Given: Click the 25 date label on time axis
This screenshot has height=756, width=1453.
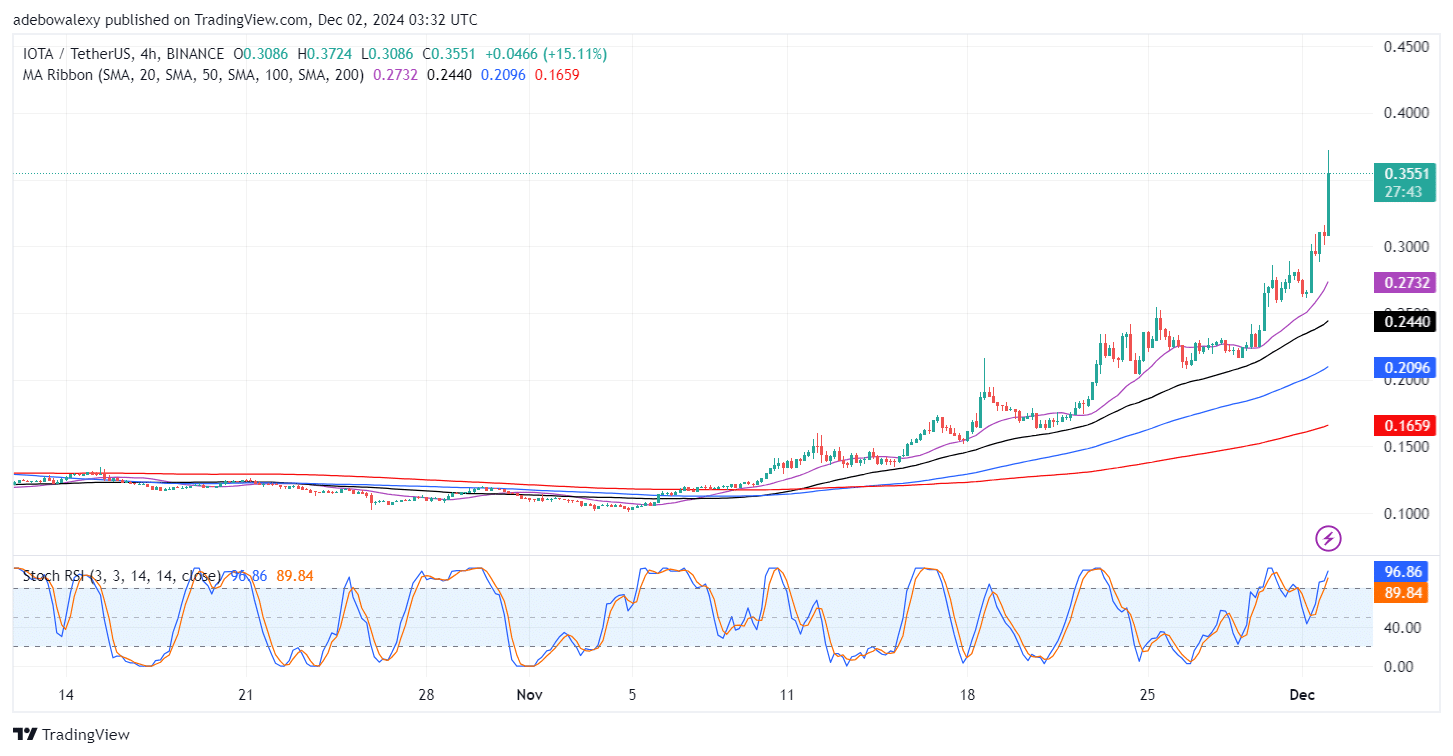Looking at the screenshot, I should click(x=1147, y=695).
